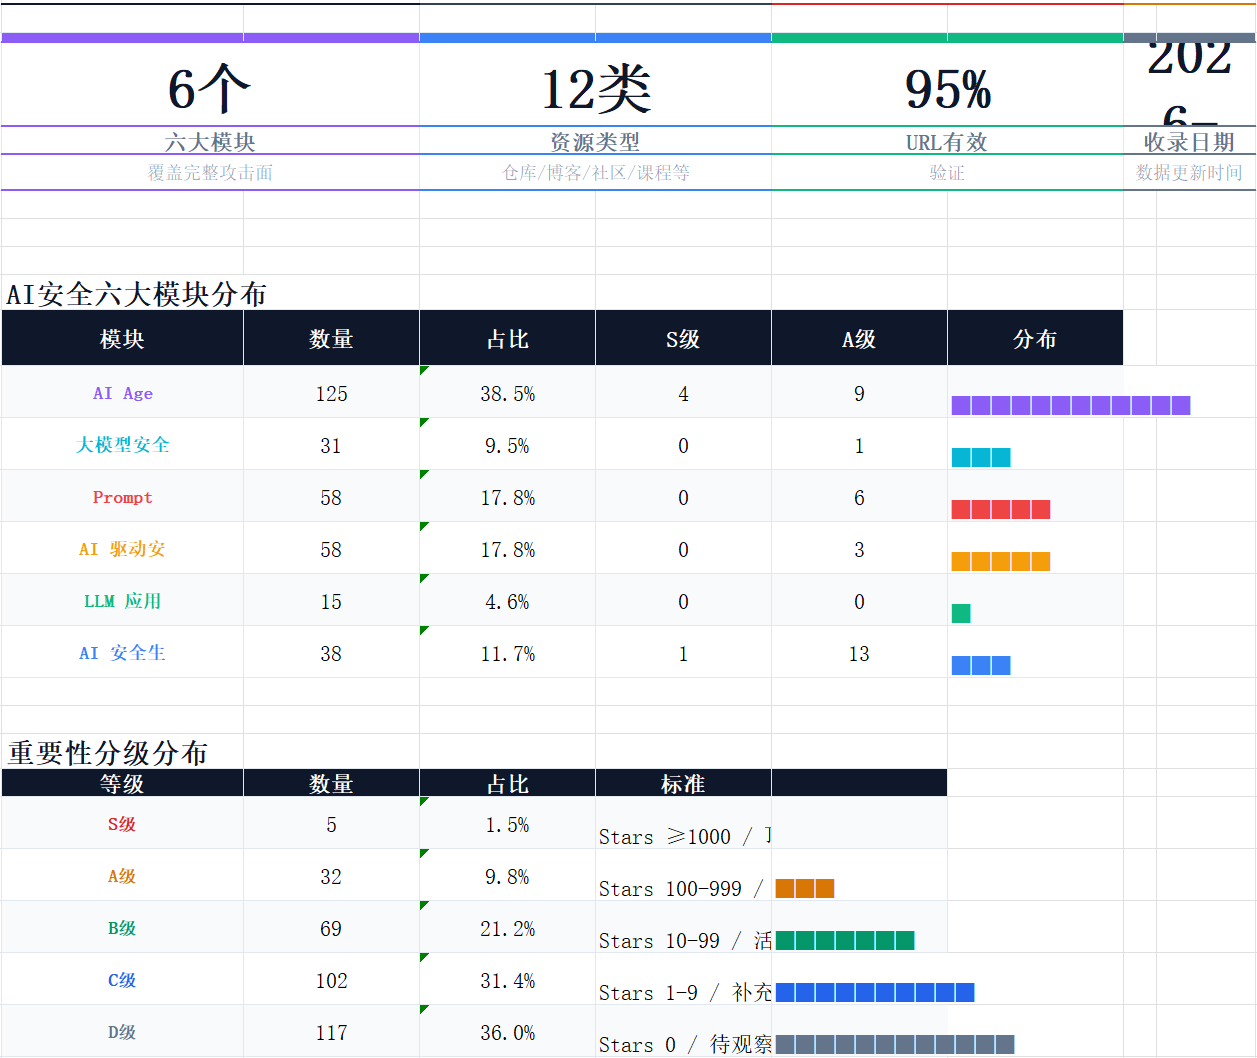
Task: Click the '31.4%' percentage cell
Action: (x=507, y=980)
